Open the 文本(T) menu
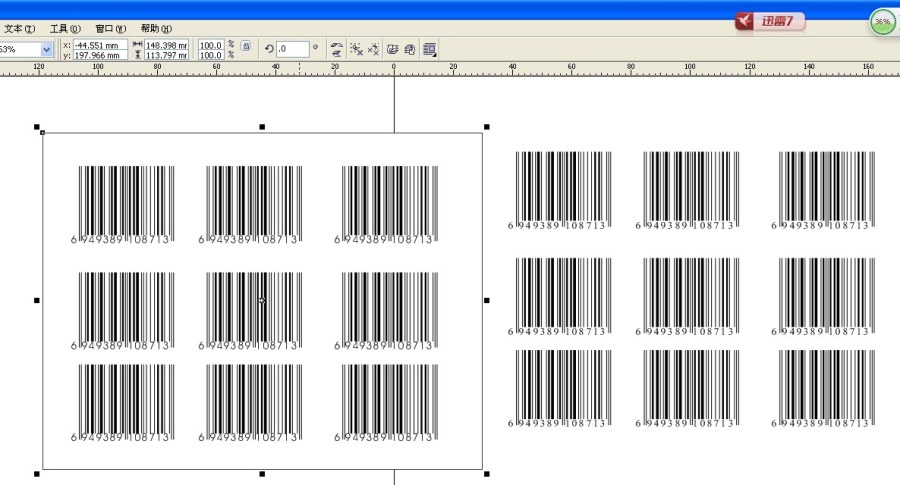 (x=19, y=29)
